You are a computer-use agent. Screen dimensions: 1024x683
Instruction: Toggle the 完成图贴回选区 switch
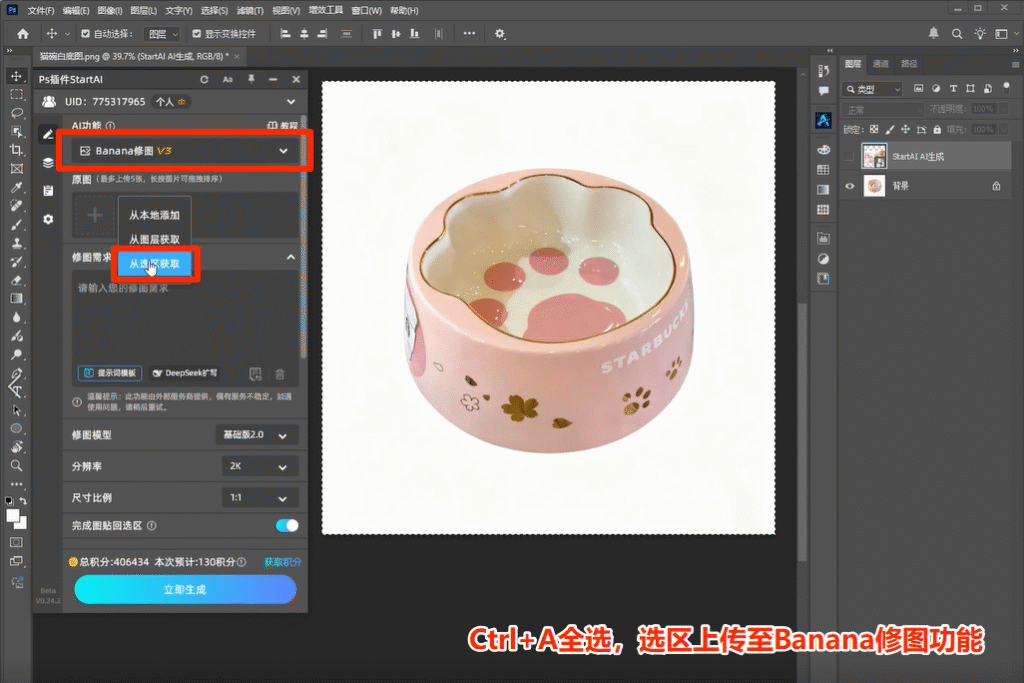coord(287,526)
